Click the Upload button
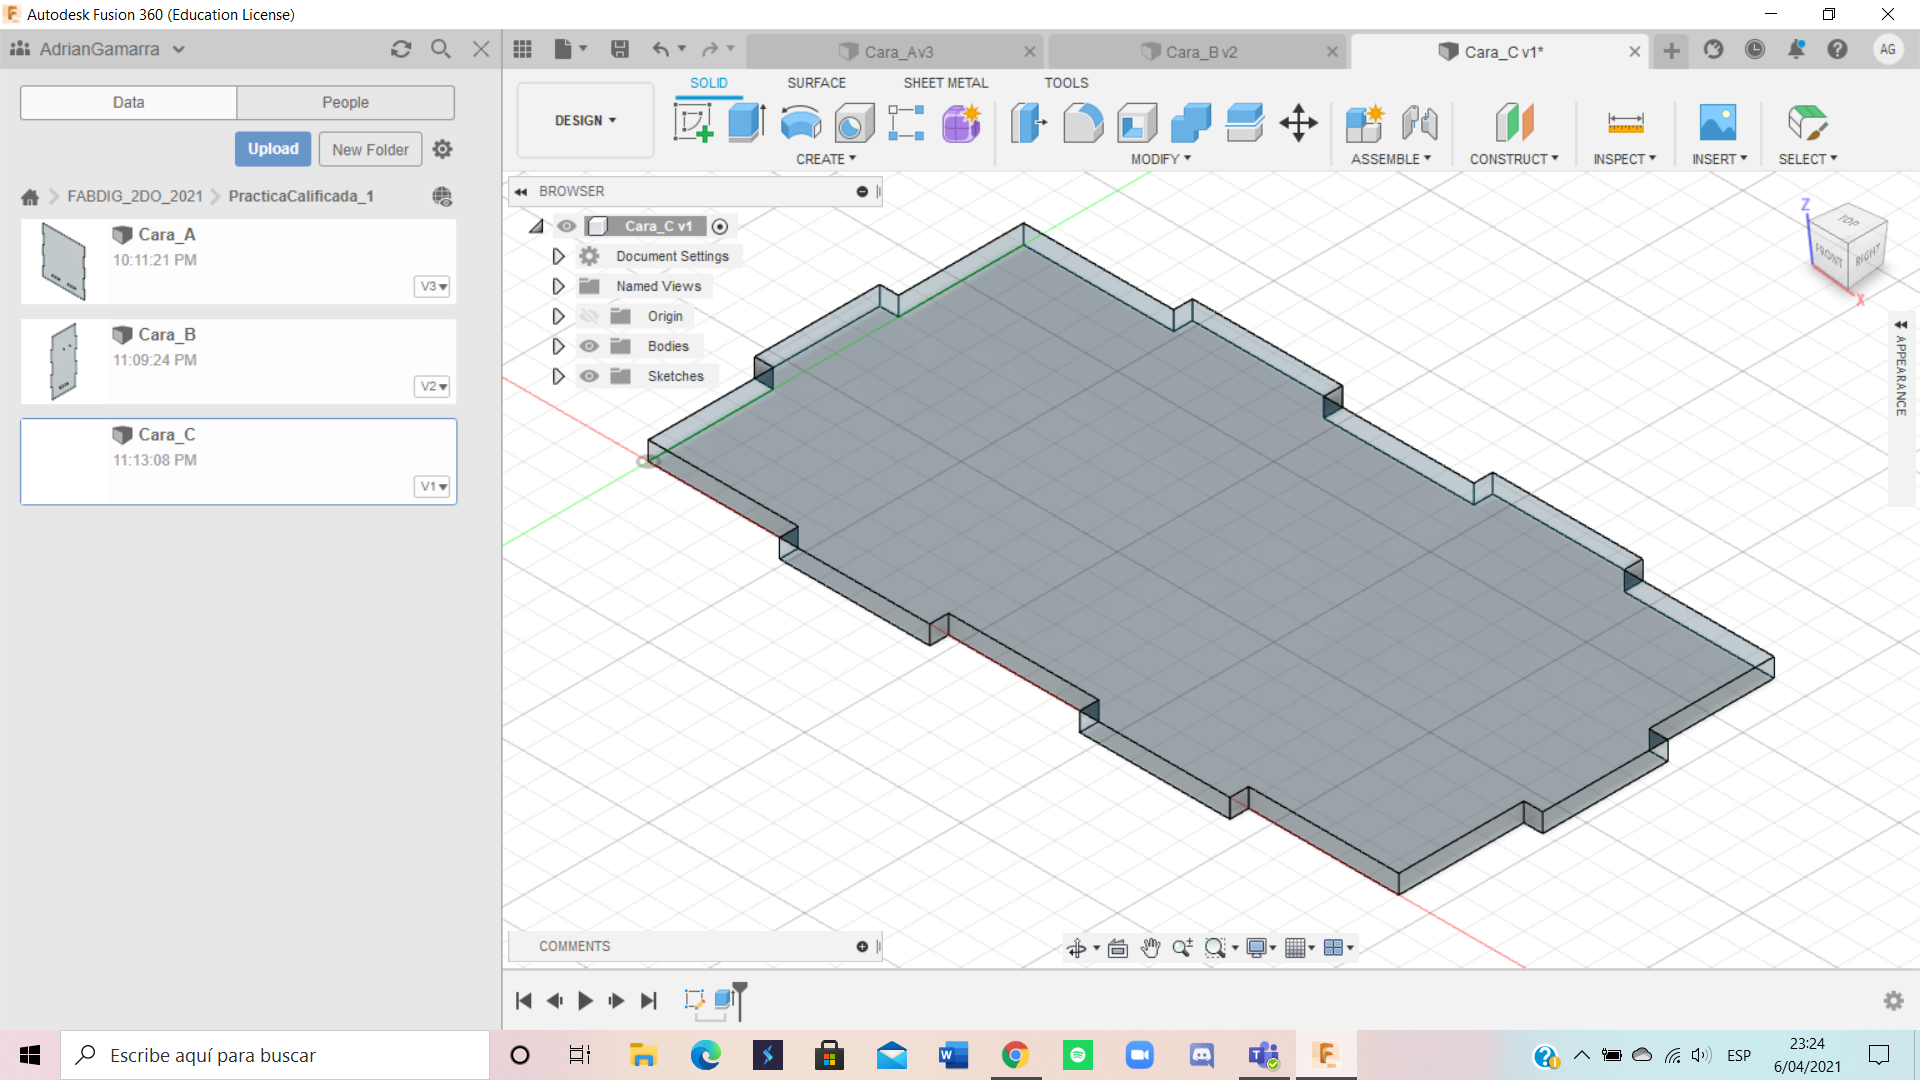1920x1080 pixels. click(x=273, y=149)
